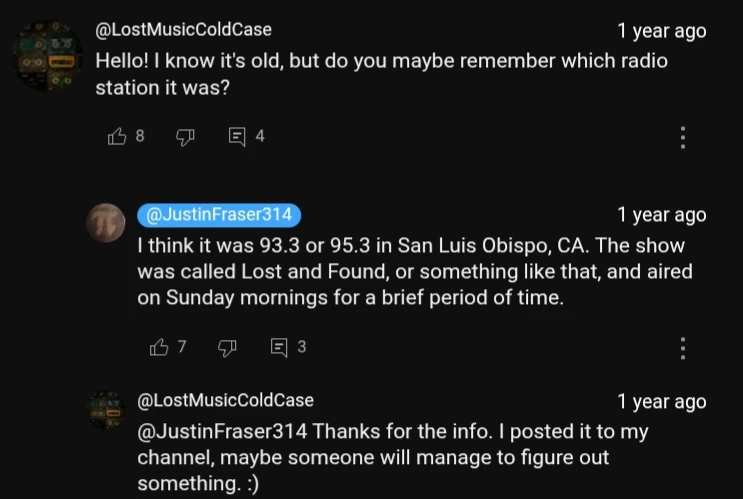The width and height of the screenshot is (743, 499).
Task: Show the 3 replies under JustinFraser314's comment
Action: (x=280, y=347)
